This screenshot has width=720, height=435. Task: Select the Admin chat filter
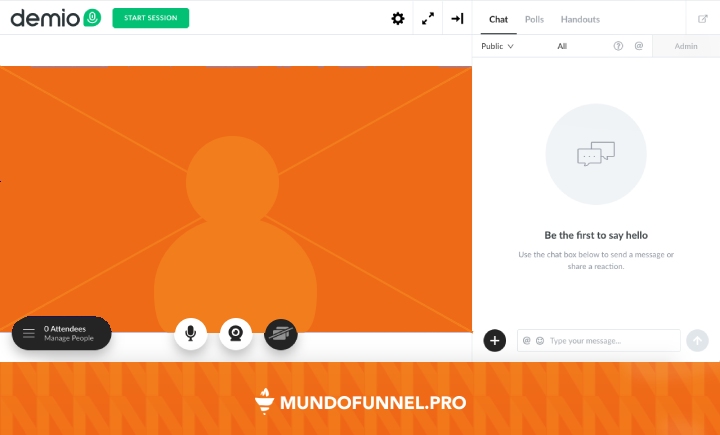[x=686, y=46]
